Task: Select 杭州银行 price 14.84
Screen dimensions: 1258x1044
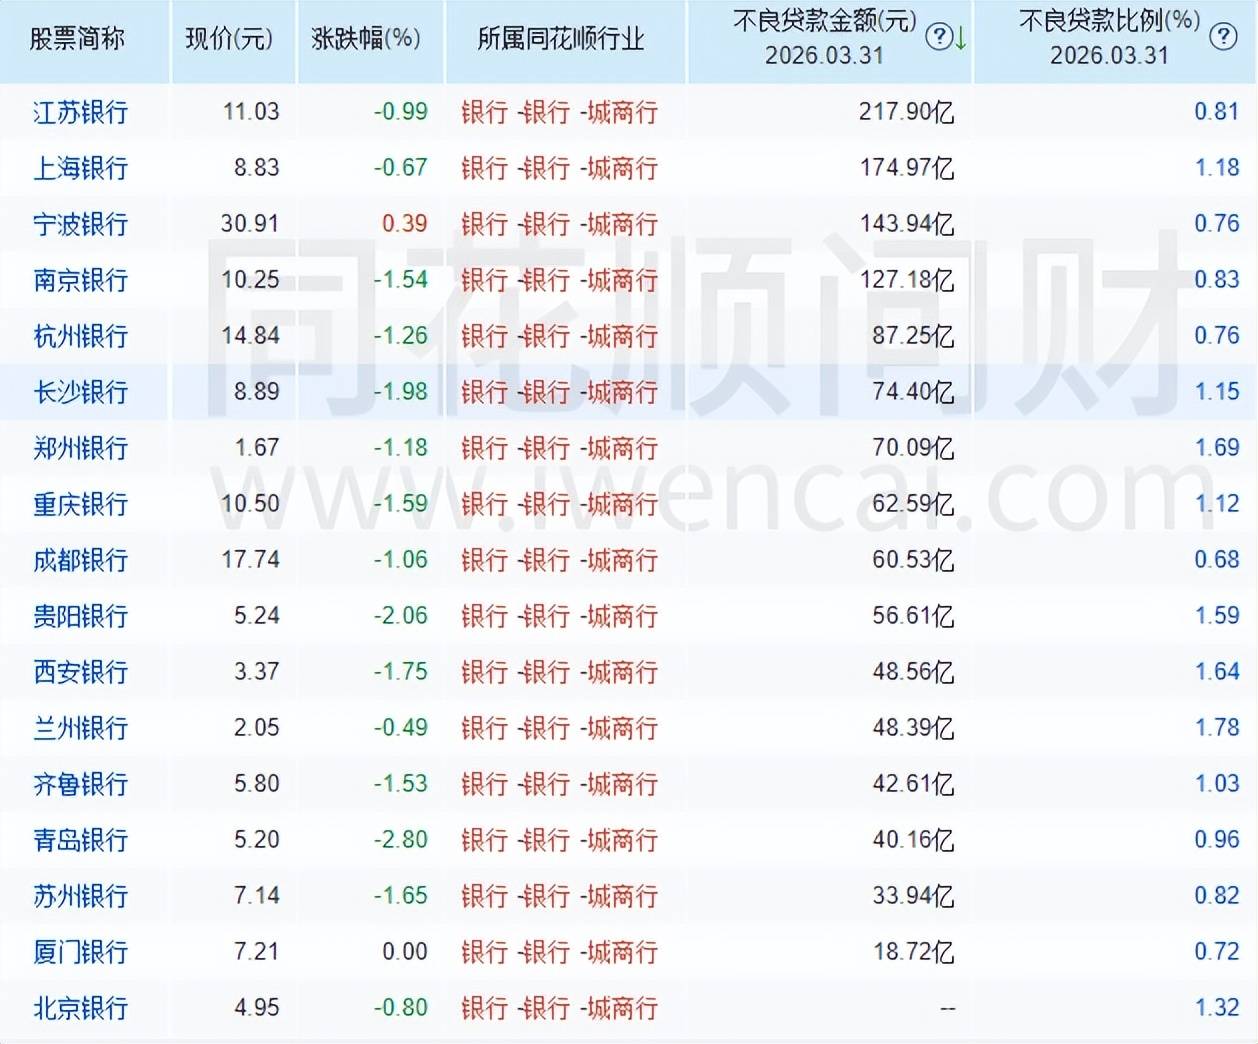Action: click(x=250, y=335)
